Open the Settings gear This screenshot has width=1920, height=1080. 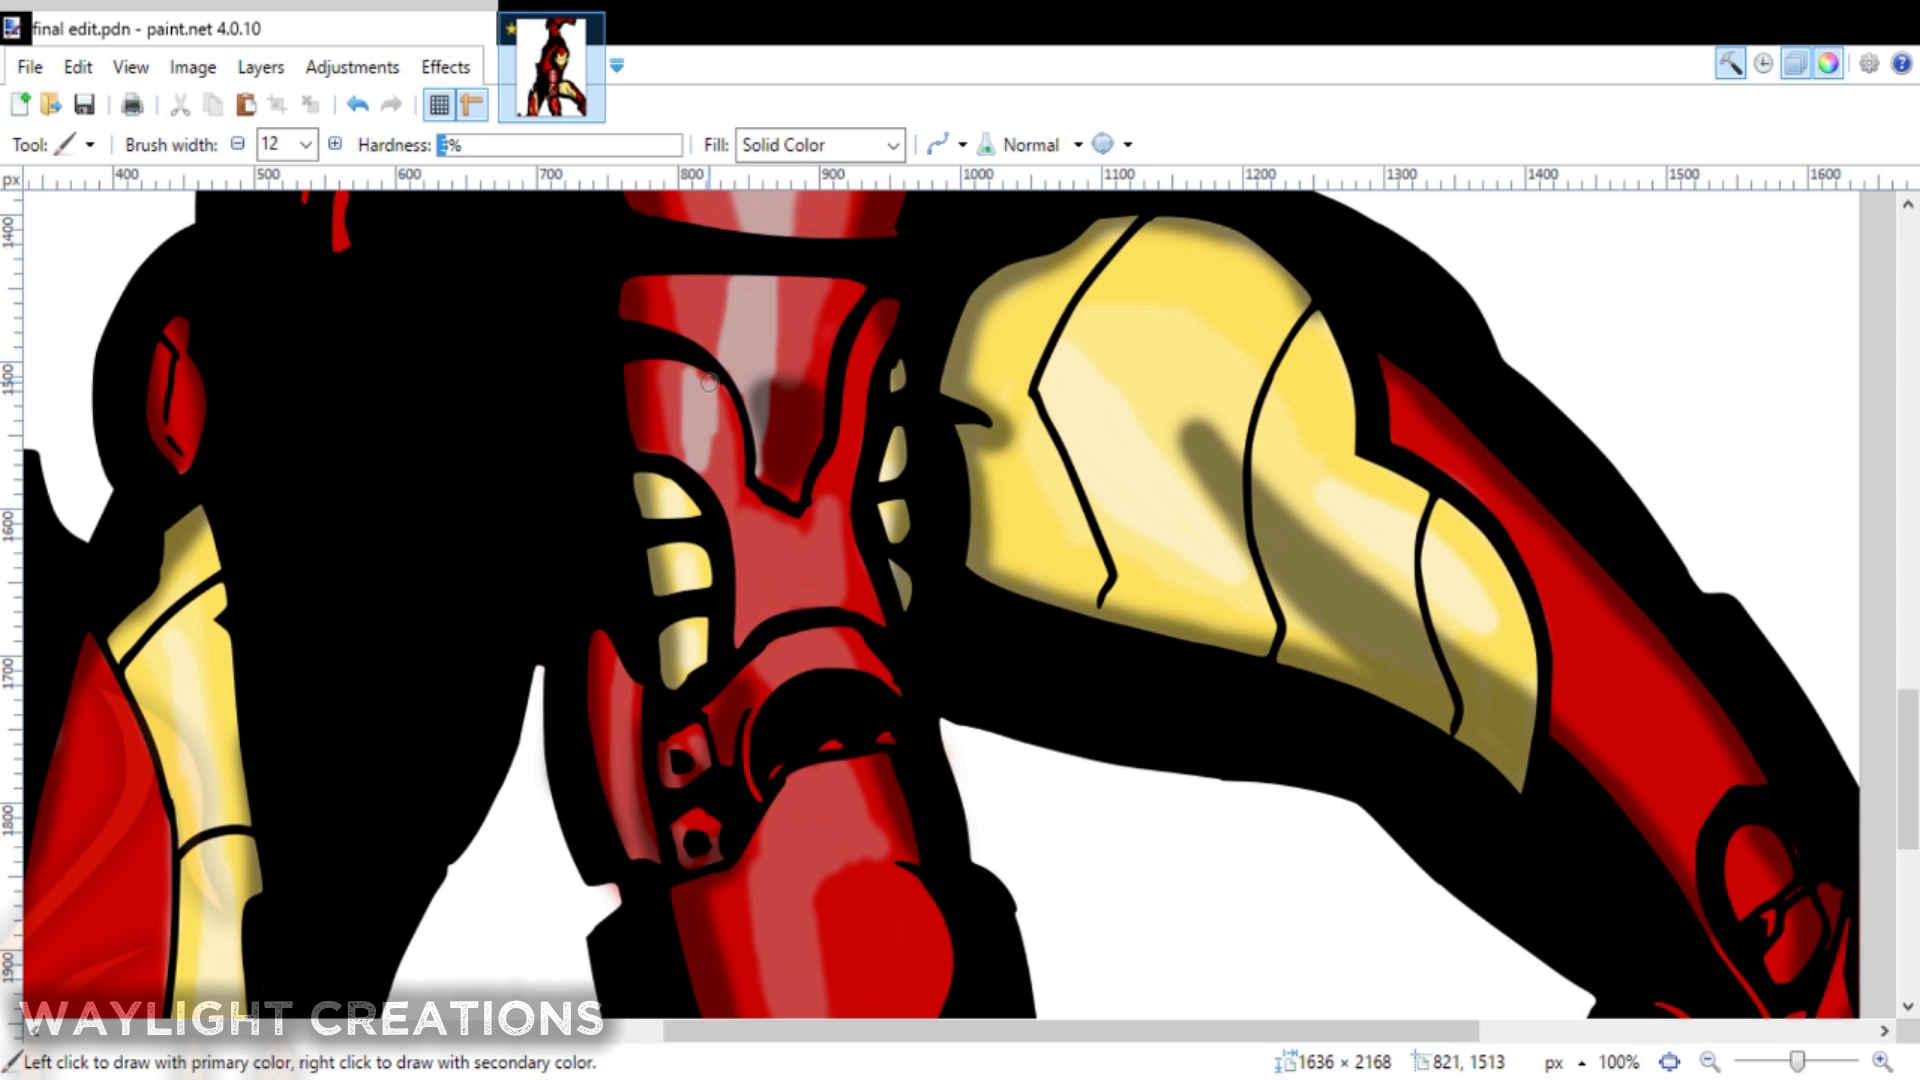(x=1869, y=64)
